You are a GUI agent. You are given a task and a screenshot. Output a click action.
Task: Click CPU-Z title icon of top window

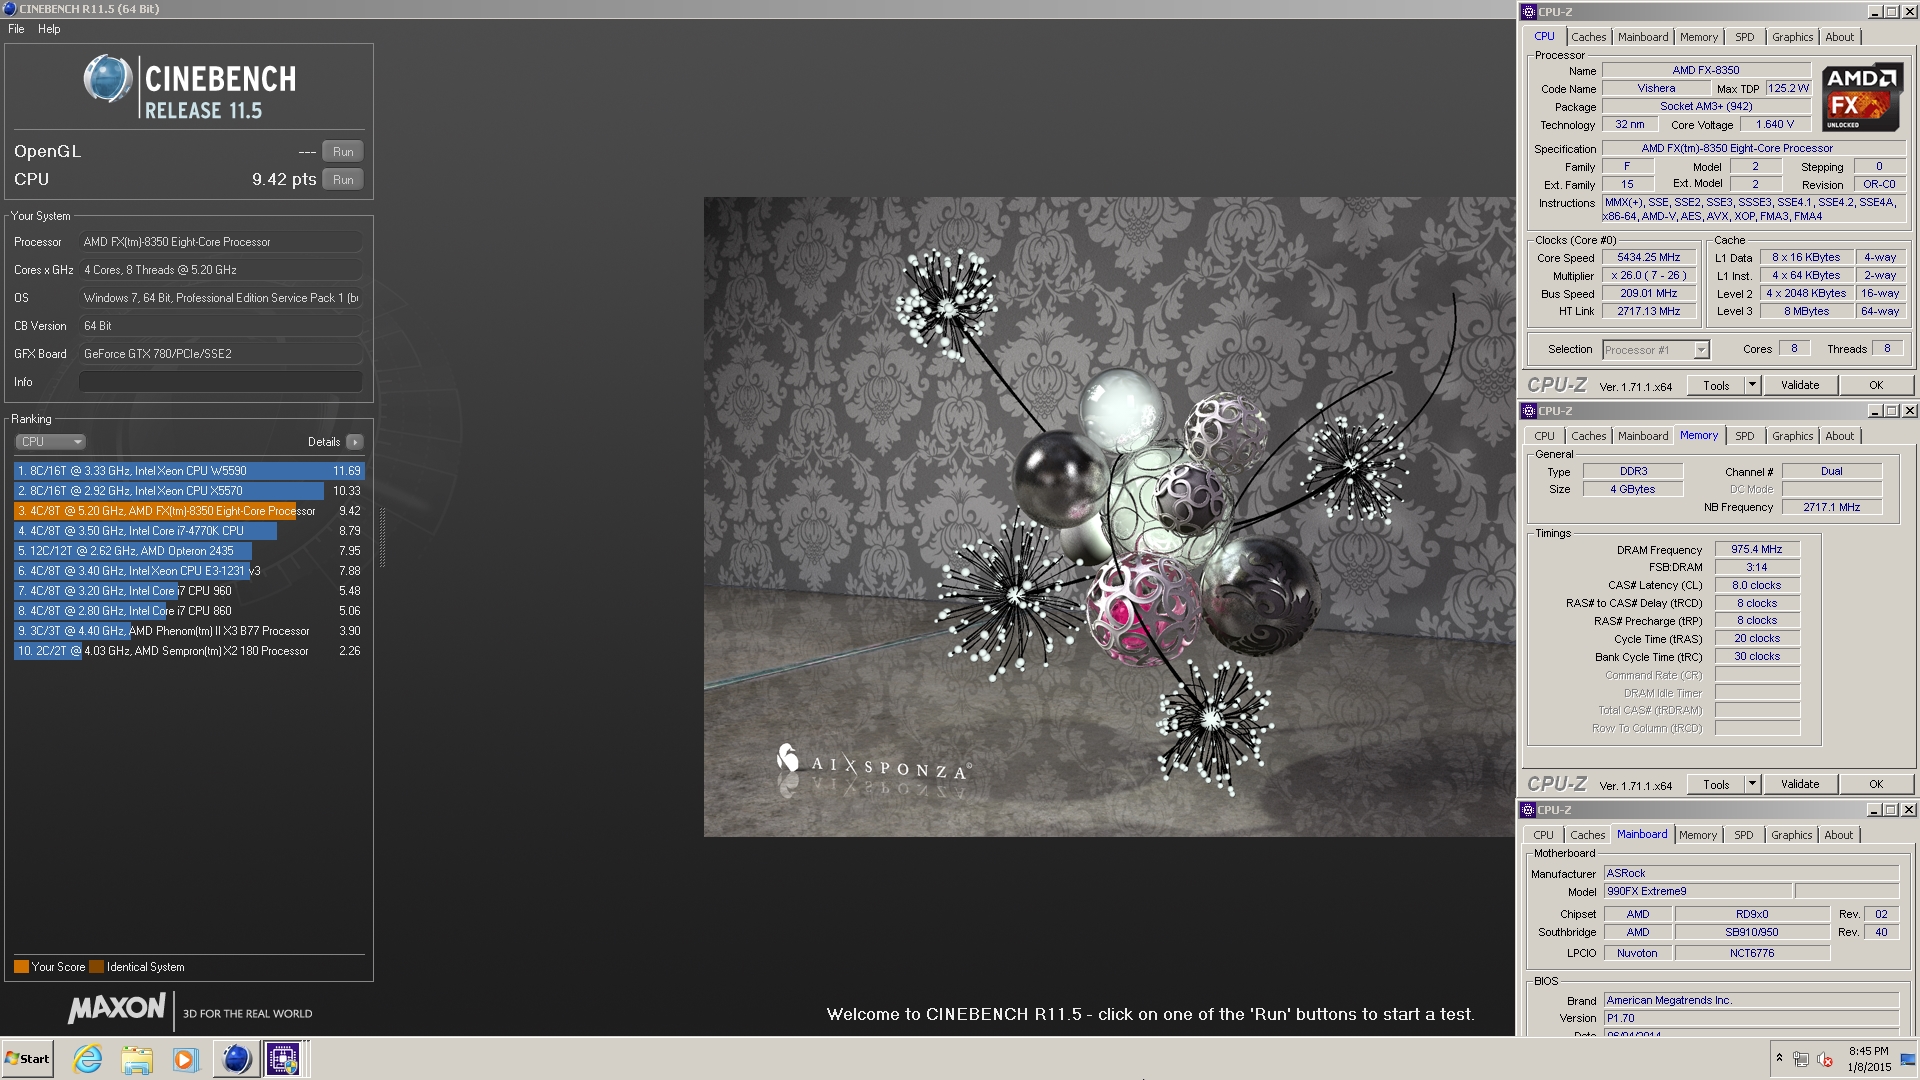(x=1529, y=12)
